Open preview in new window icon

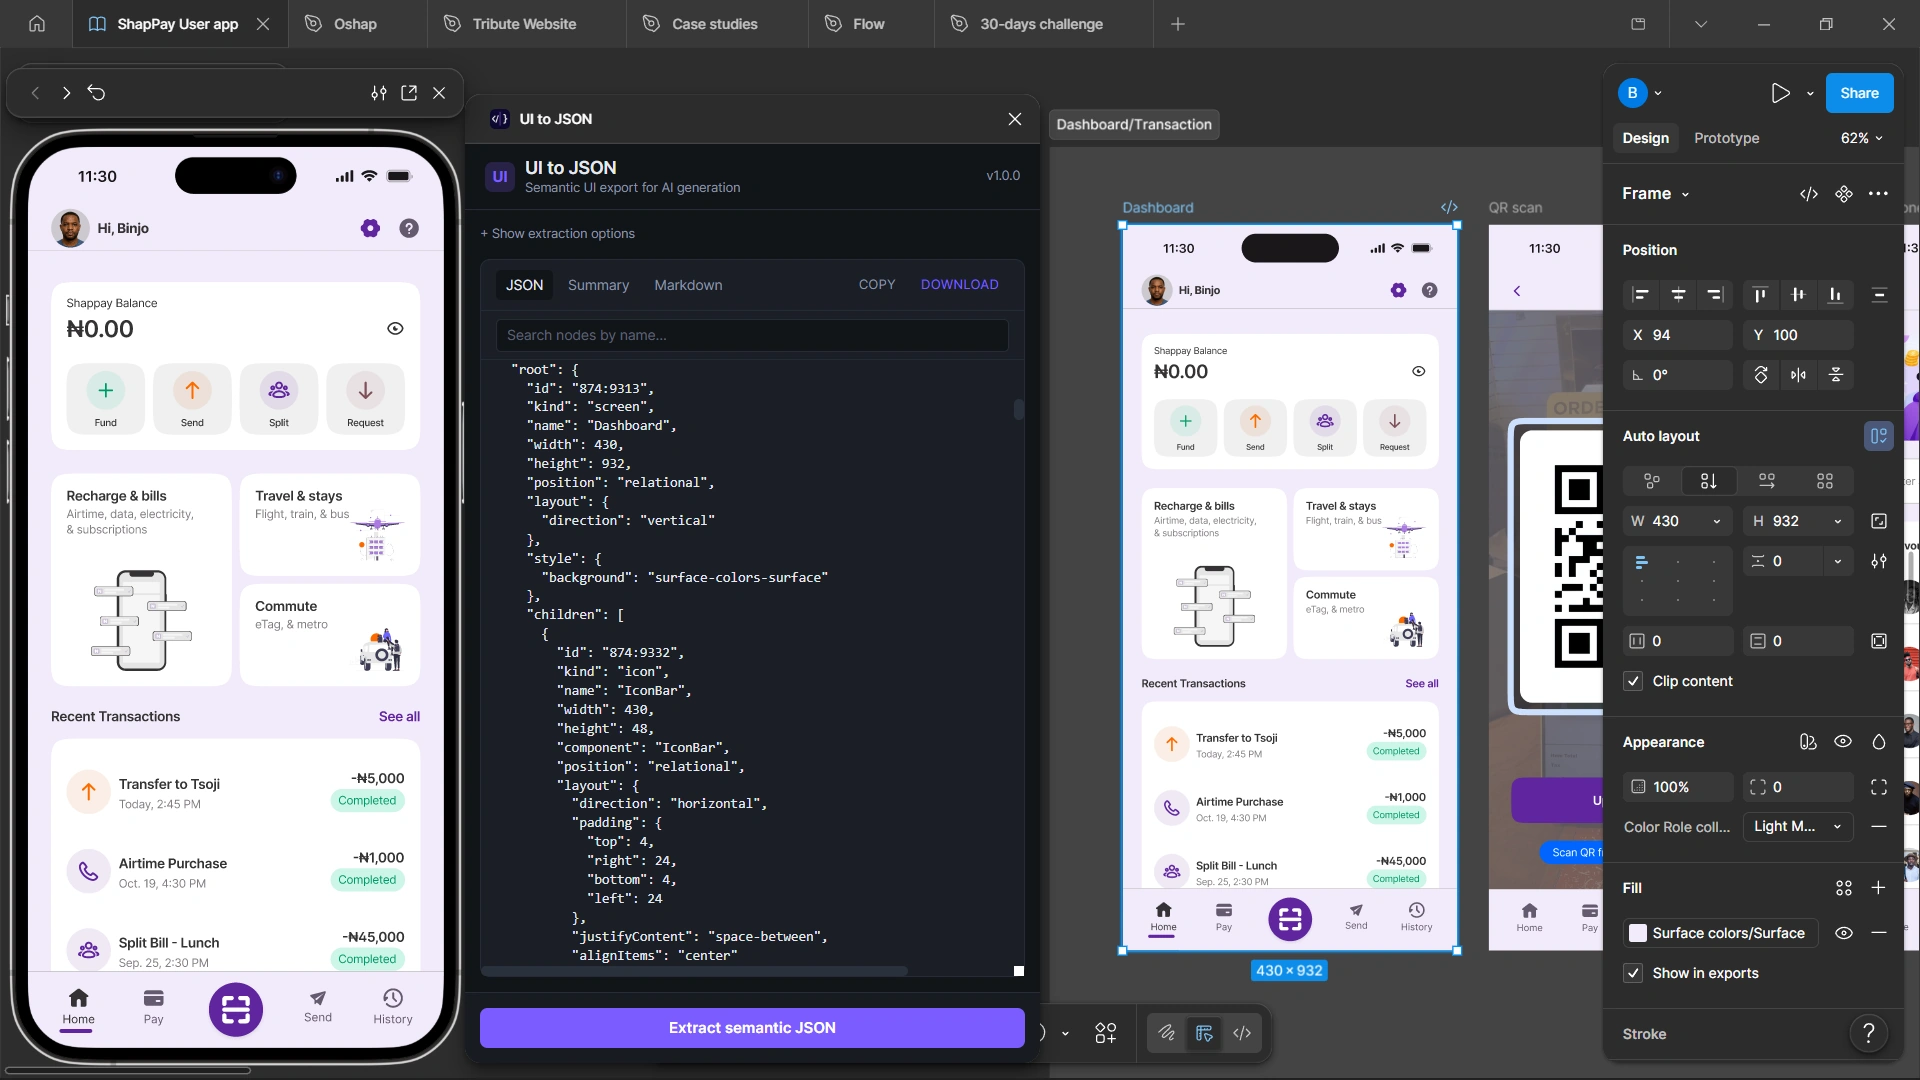point(409,93)
